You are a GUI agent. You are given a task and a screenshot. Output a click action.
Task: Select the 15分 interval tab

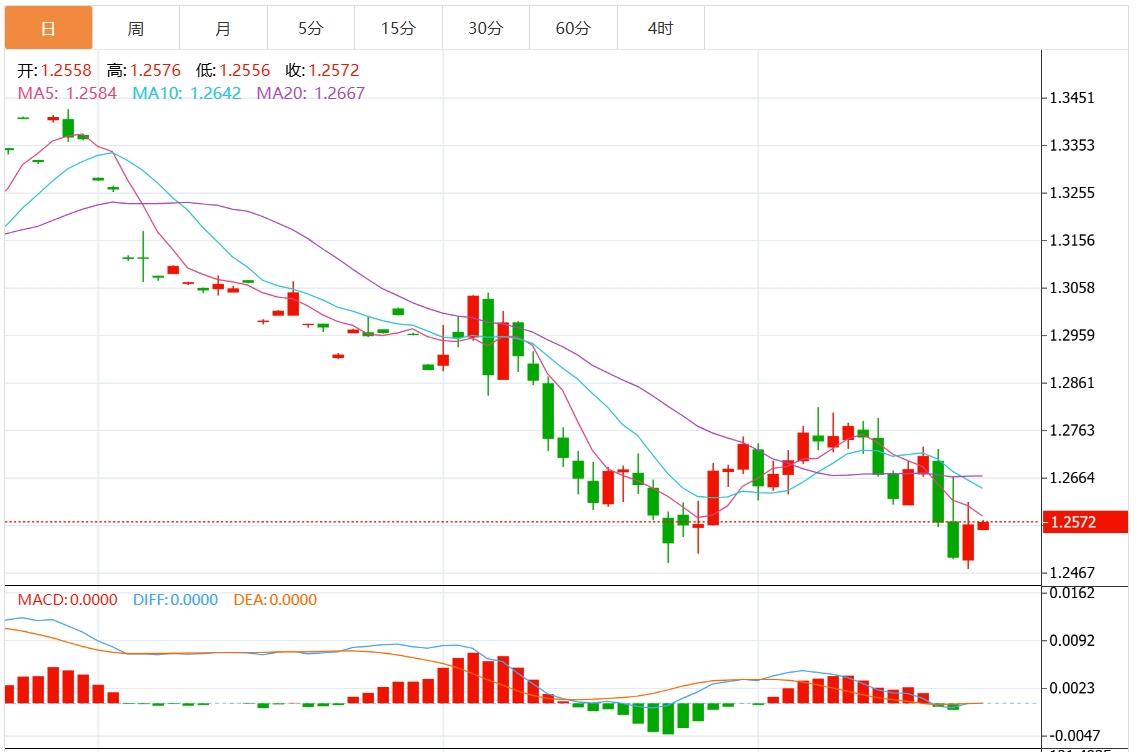(x=398, y=28)
